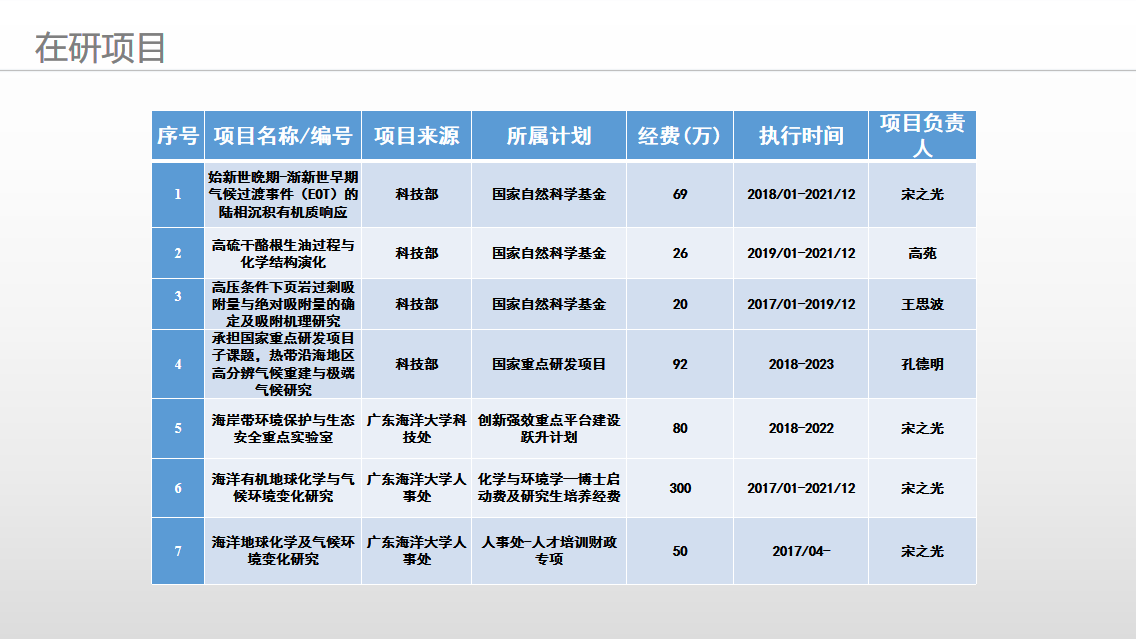Click leader name 王思波
Viewport: 1136px width, 639px height.
(x=922, y=304)
